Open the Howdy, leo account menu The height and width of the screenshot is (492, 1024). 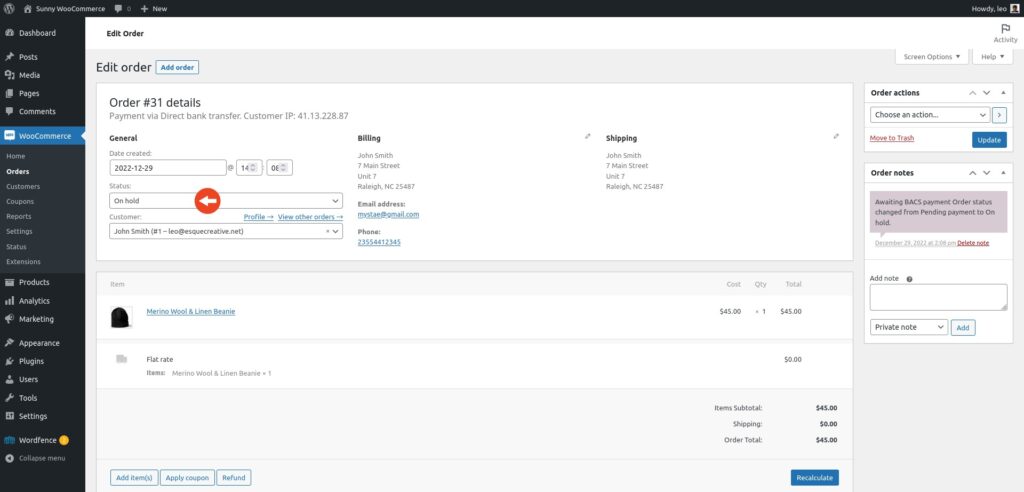tap(995, 8)
